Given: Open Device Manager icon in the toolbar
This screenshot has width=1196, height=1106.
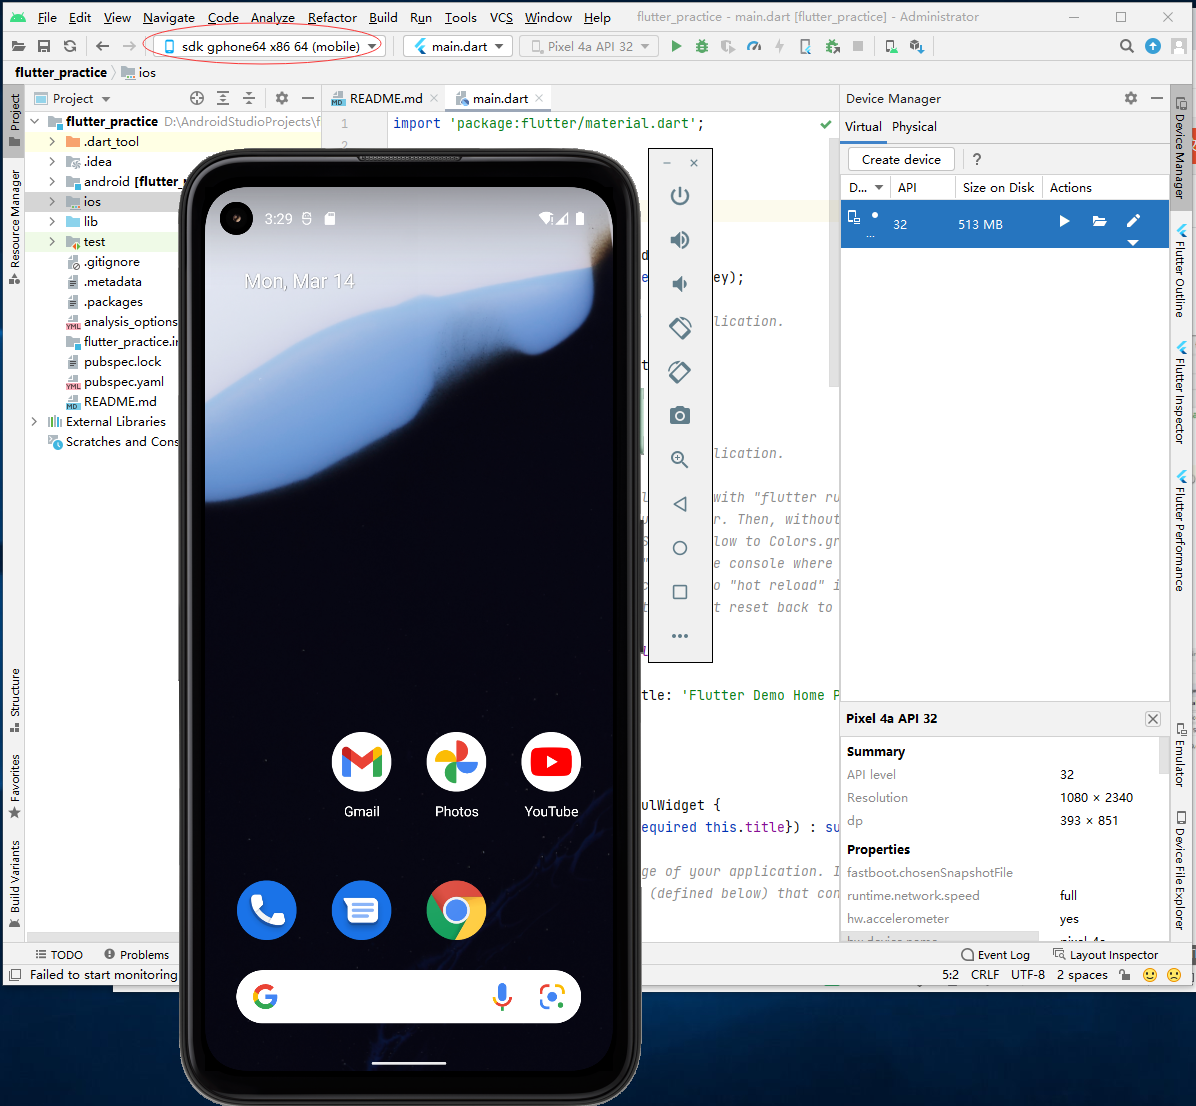Looking at the screenshot, I should [890, 47].
